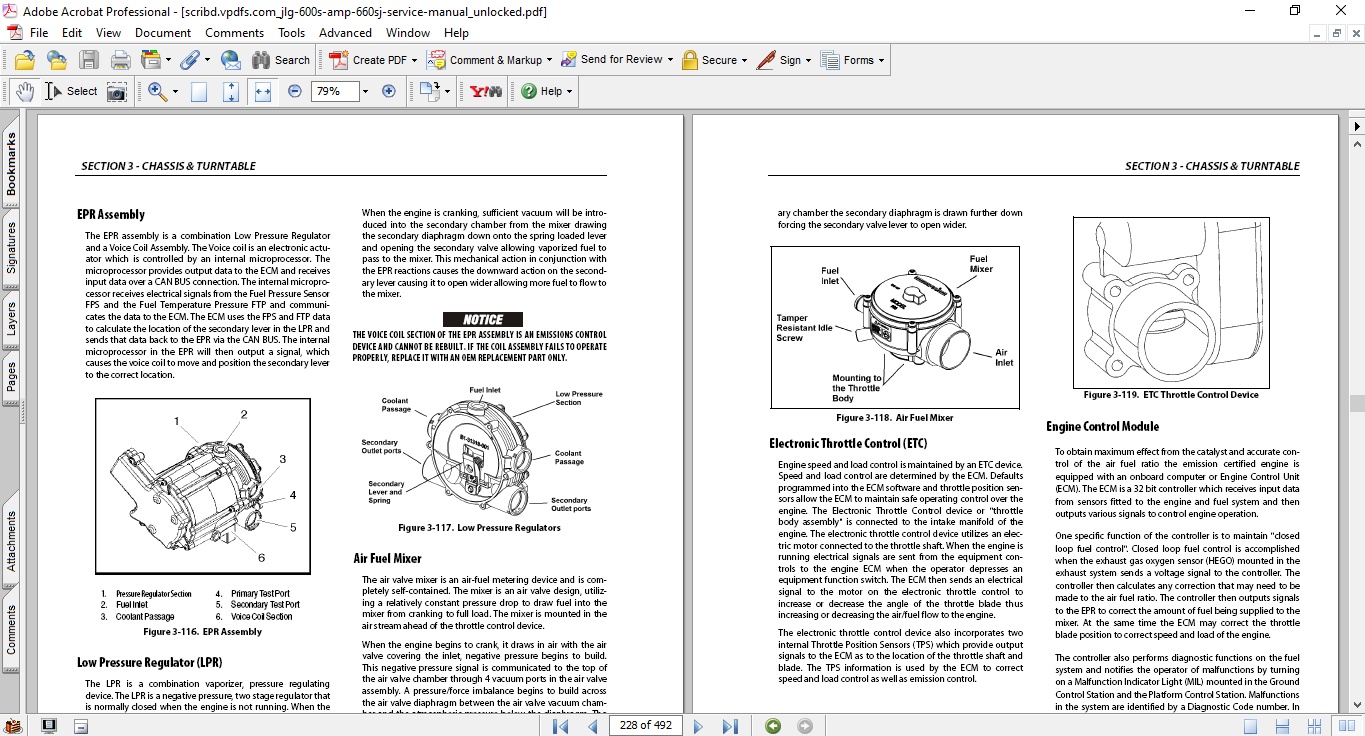Click the Fit Width icon

click(x=263, y=91)
